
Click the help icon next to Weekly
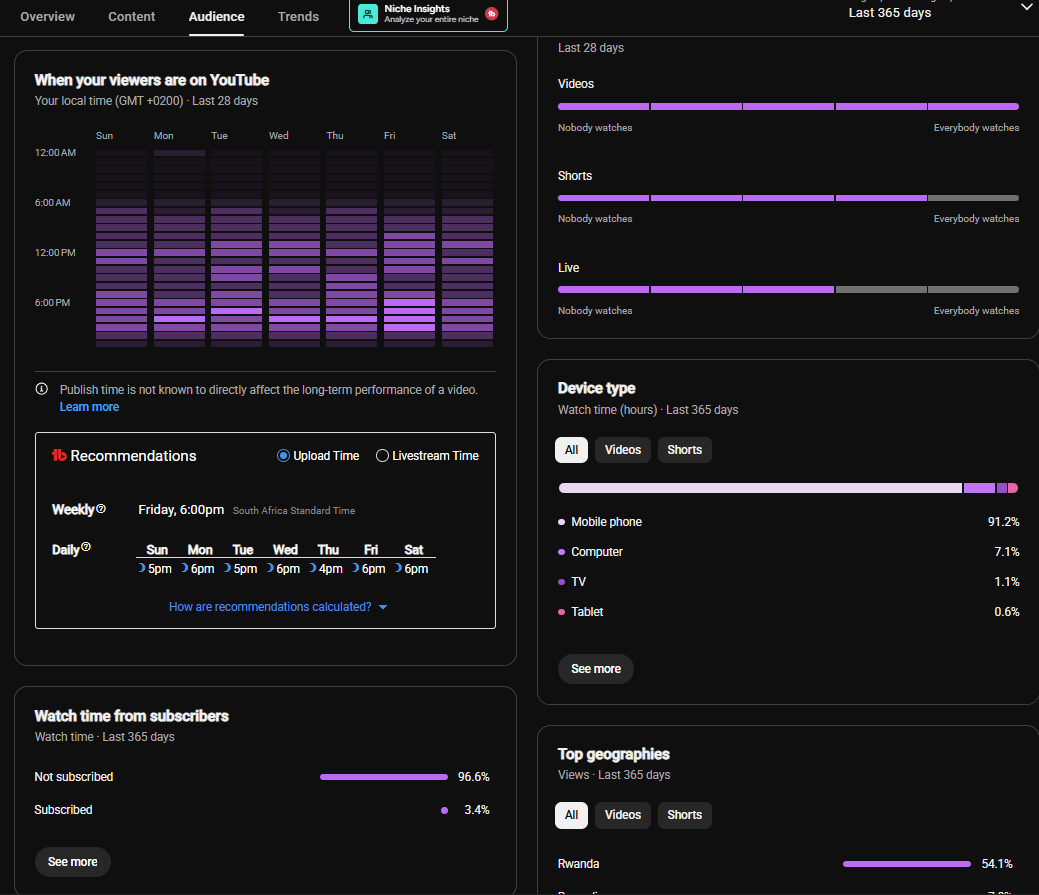click(x=101, y=509)
